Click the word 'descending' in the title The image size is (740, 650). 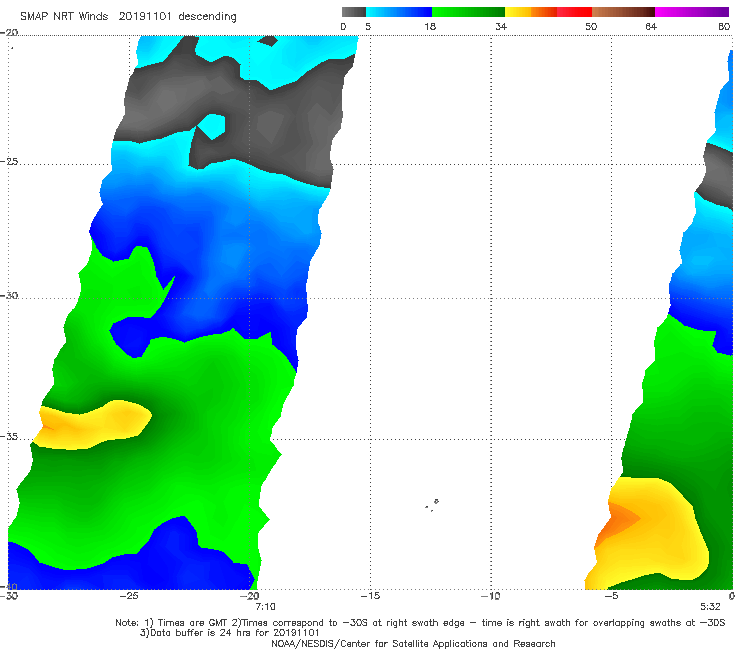pyautogui.click(x=208, y=17)
